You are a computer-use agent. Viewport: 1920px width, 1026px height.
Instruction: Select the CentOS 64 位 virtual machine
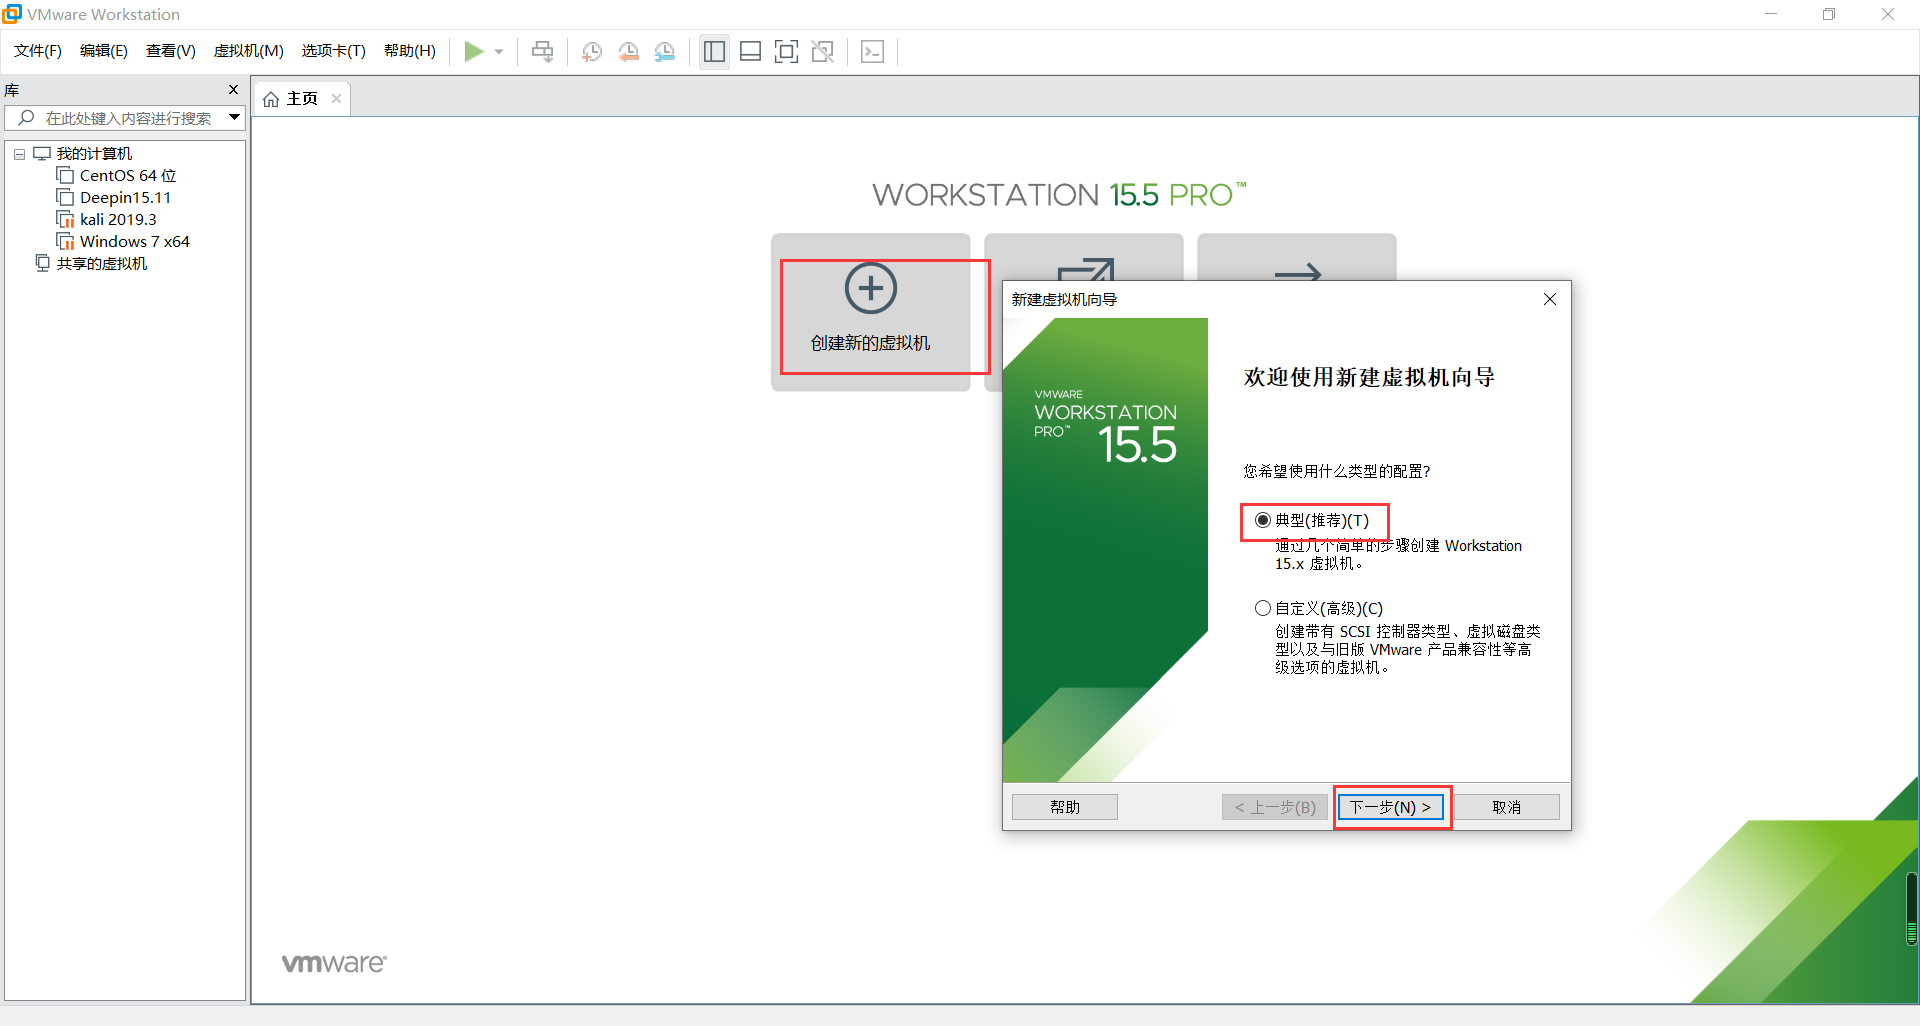point(128,176)
